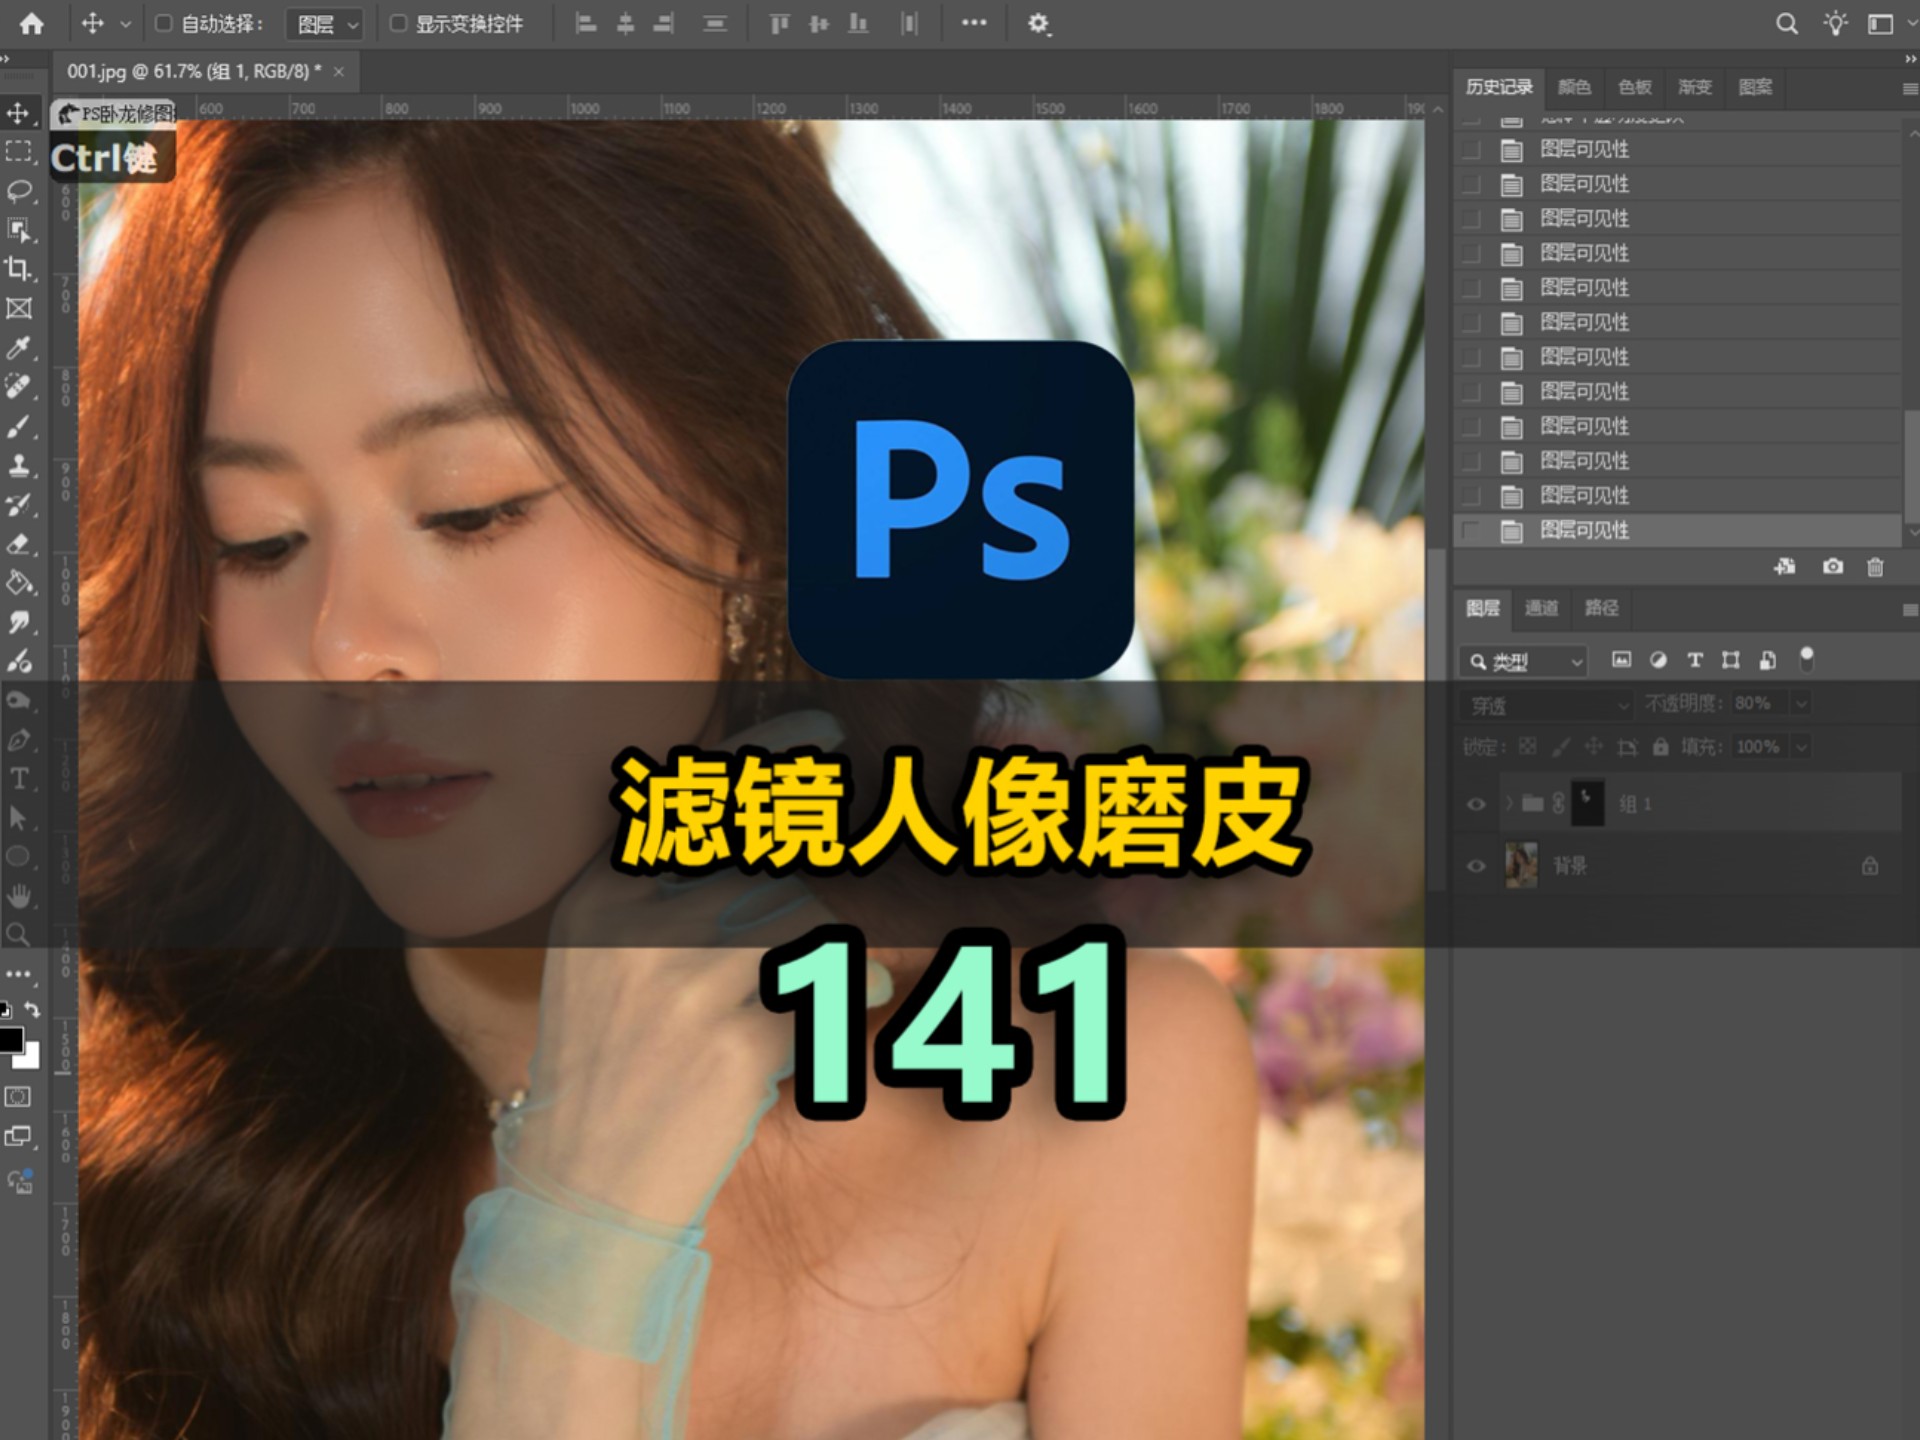Switch to the 通道 tab
Screen dimensions: 1920x1440
[1541, 608]
